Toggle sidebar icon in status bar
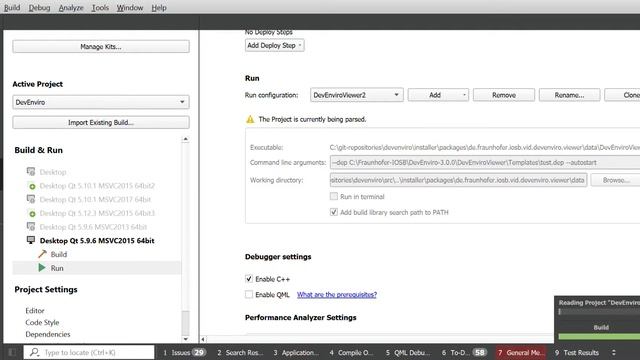The image size is (640, 360). [12, 352]
